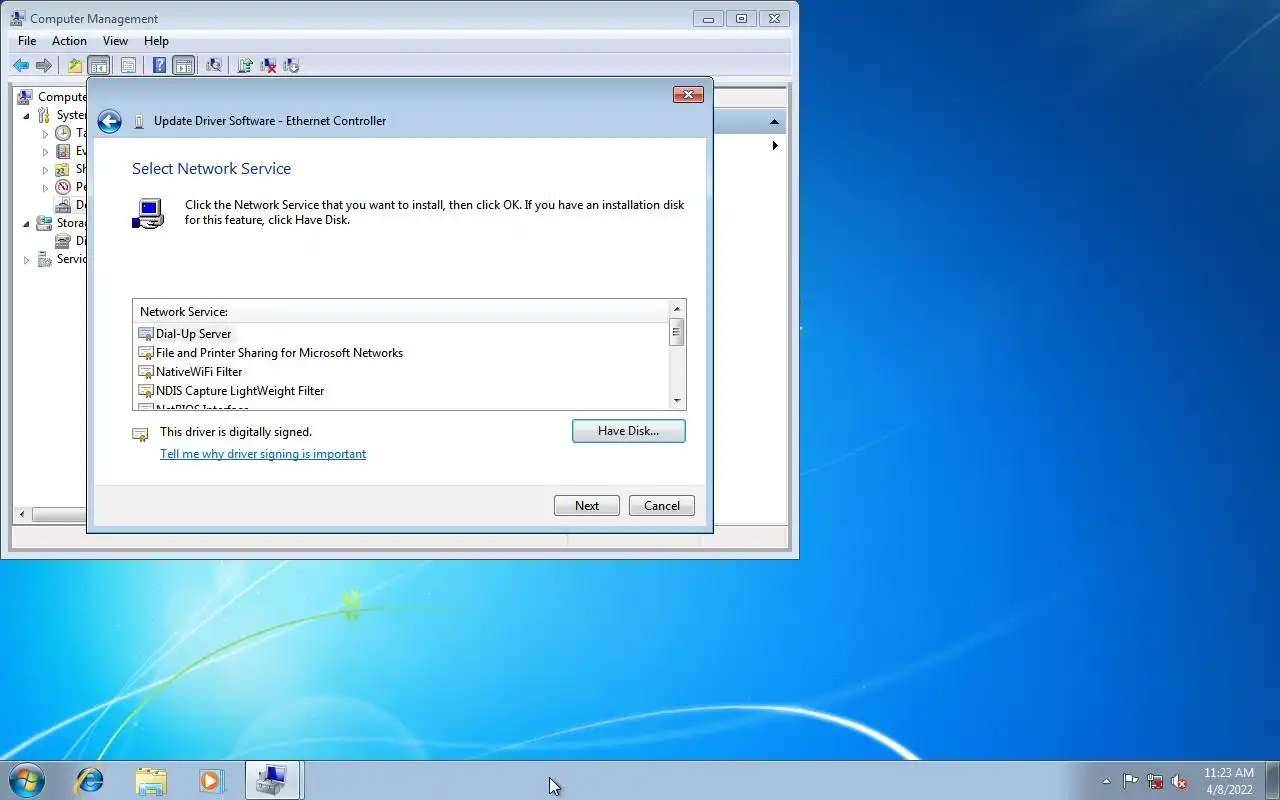Click the Action Center flag tray icon
The width and height of the screenshot is (1280, 800).
point(1130,781)
